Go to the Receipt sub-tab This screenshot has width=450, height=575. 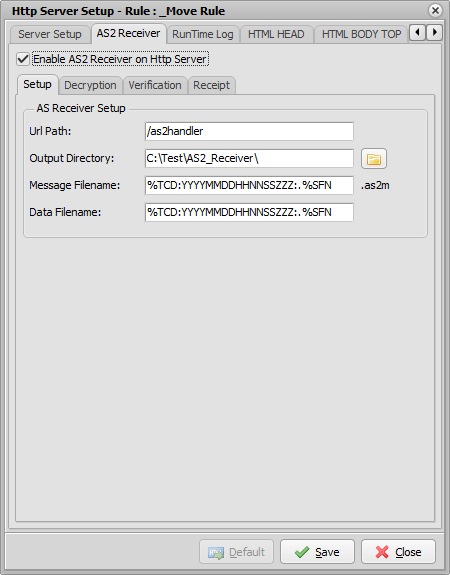point(212,85)
